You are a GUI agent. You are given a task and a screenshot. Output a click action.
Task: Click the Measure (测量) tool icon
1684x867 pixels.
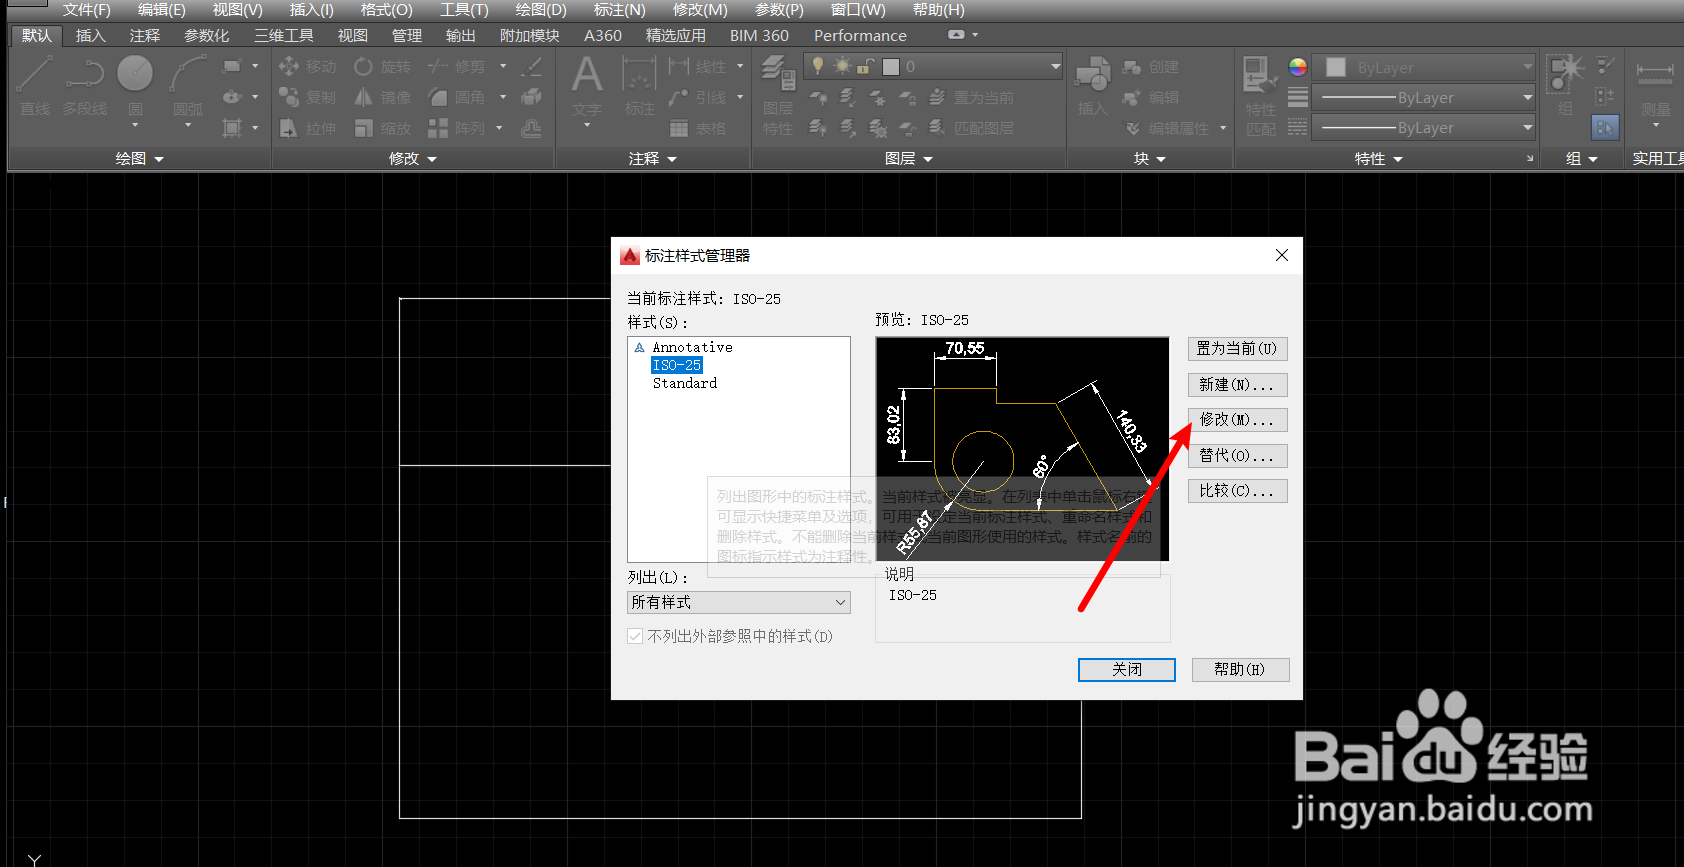point(1655,85)
